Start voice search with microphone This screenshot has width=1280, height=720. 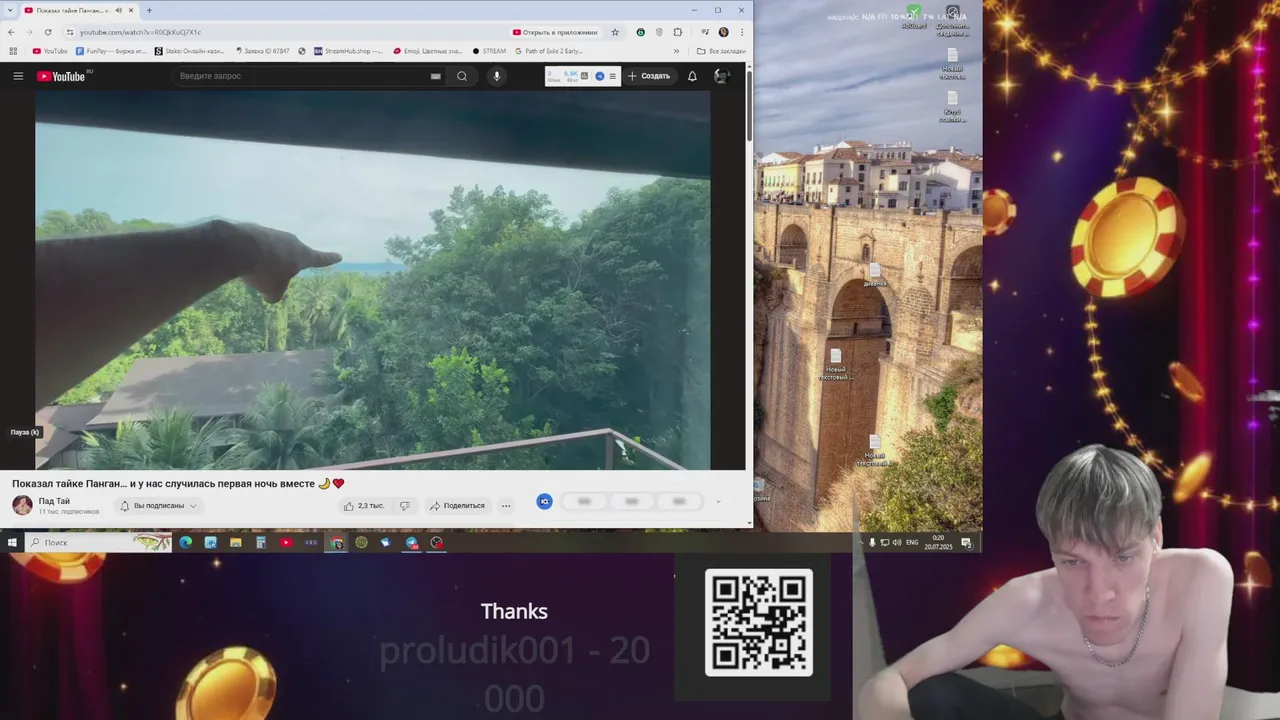(x=496, y=76)
